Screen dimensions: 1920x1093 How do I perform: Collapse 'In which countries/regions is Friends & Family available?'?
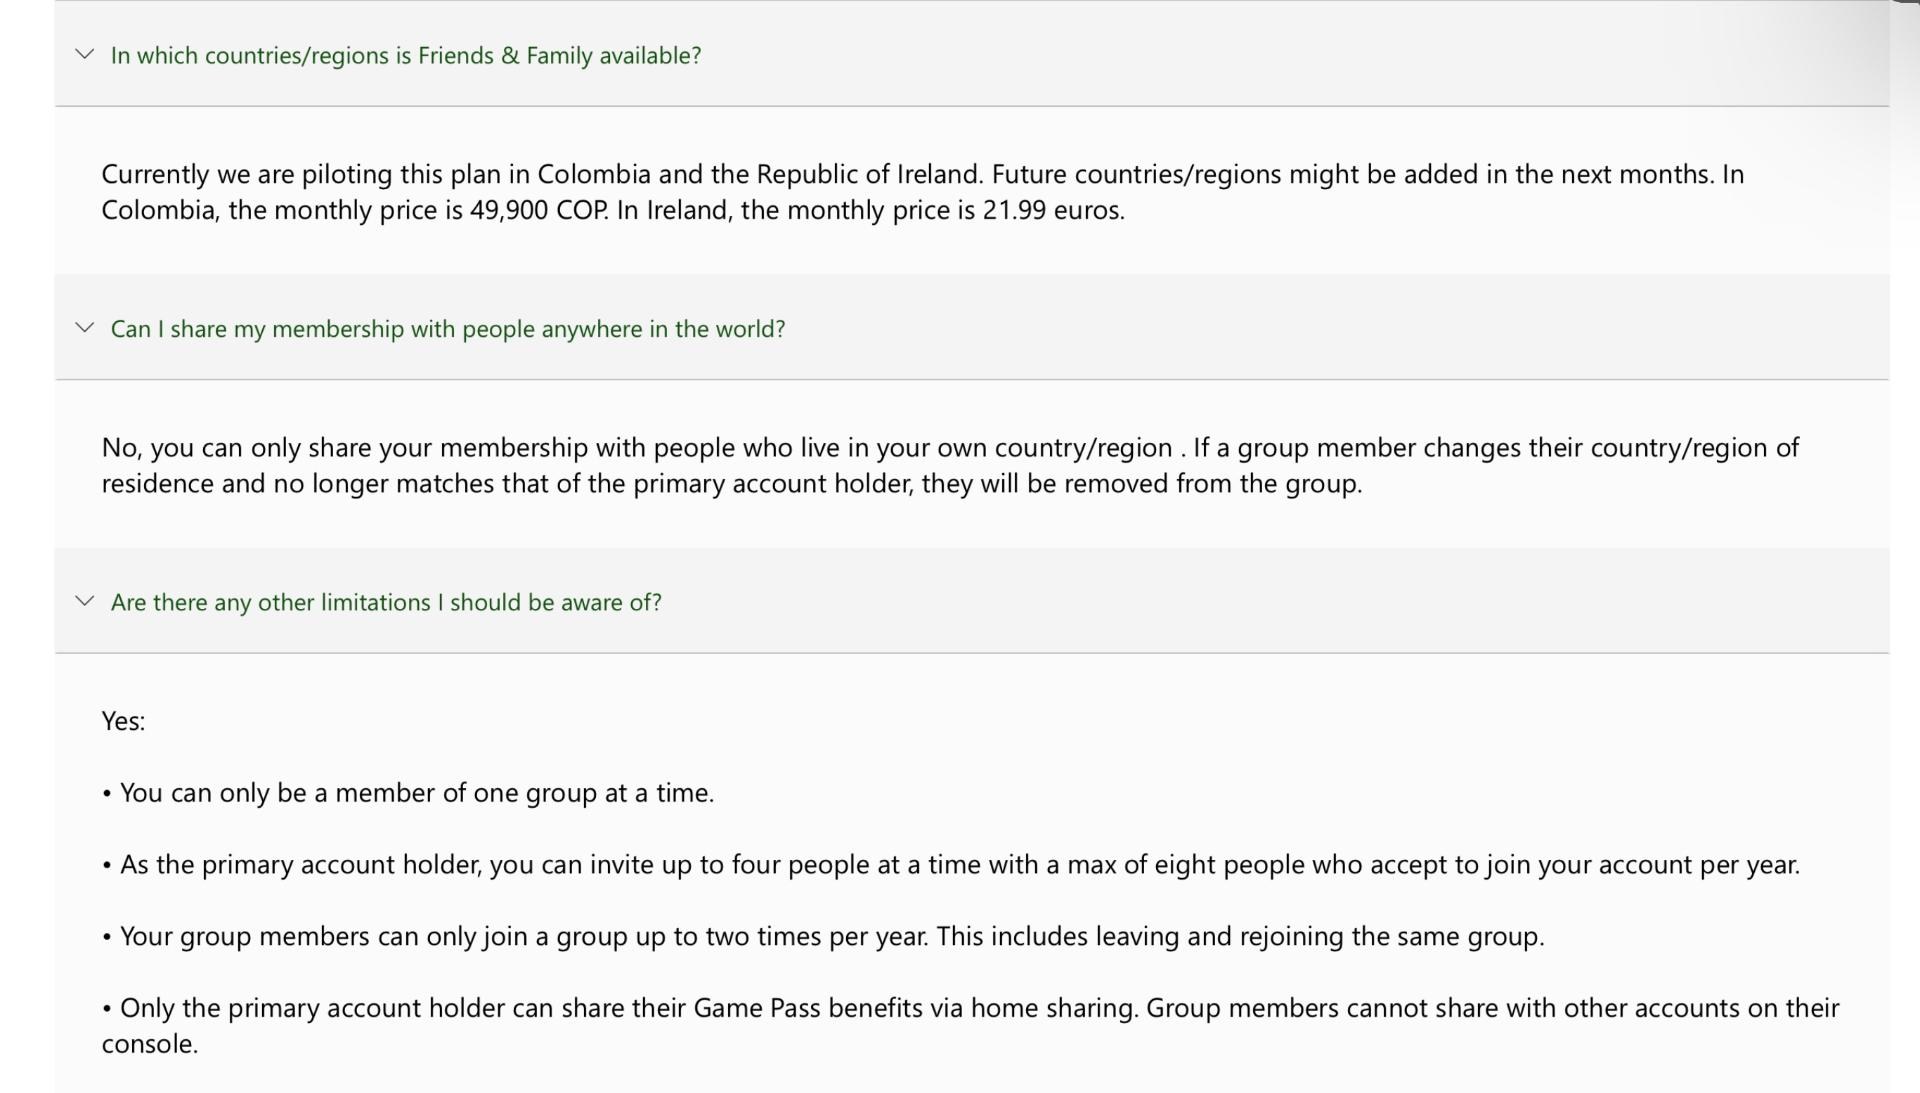click(x=406, y=55)
